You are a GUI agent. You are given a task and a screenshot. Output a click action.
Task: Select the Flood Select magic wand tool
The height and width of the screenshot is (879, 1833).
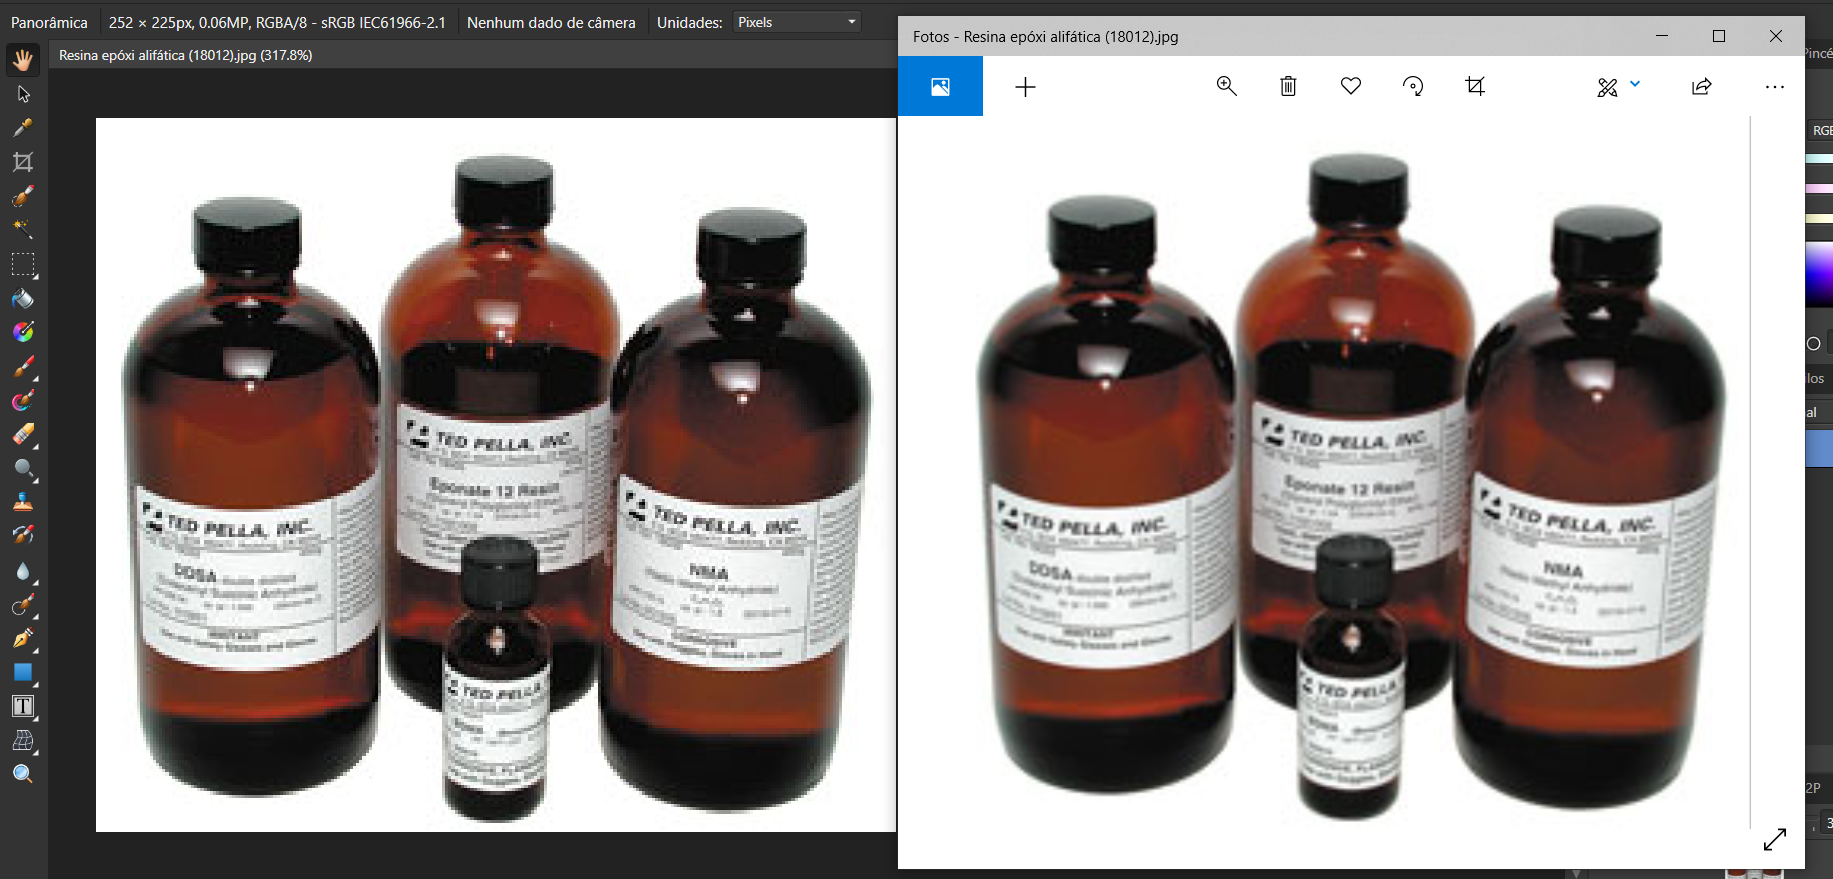click(x=23, y=230)
